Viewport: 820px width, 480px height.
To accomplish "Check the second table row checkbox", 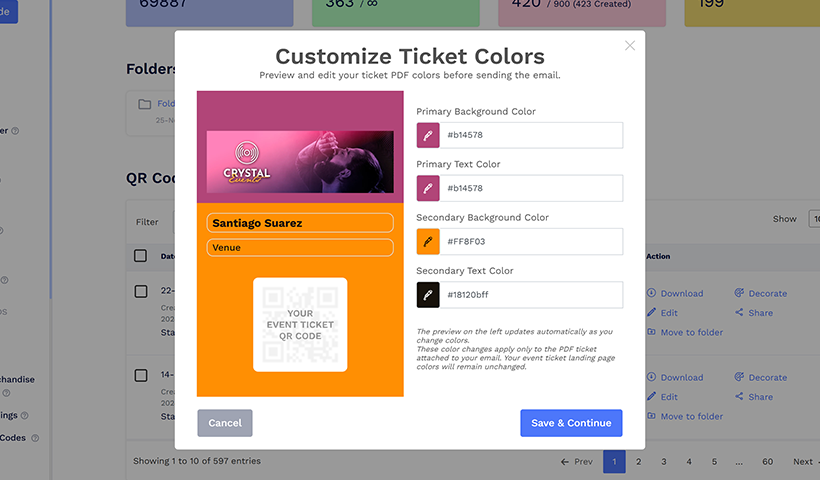I will (141, 376).
